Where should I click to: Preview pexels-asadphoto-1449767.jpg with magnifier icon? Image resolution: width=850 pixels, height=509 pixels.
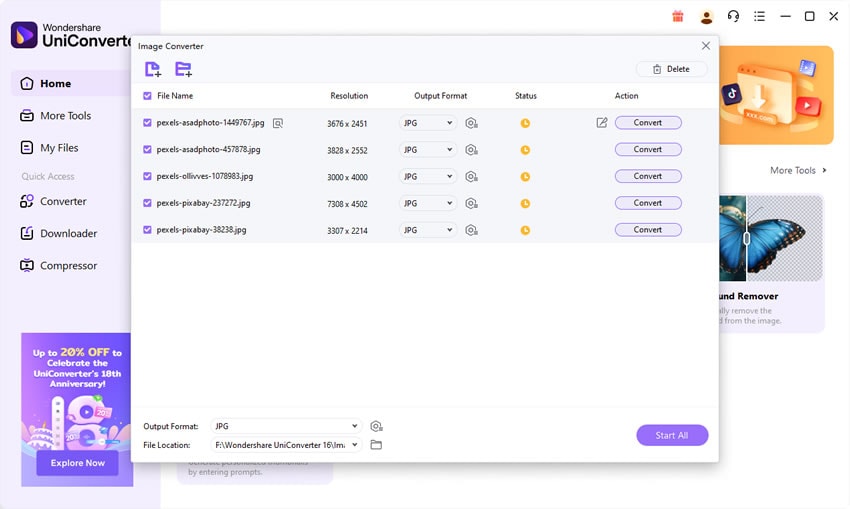coord(278,123)
